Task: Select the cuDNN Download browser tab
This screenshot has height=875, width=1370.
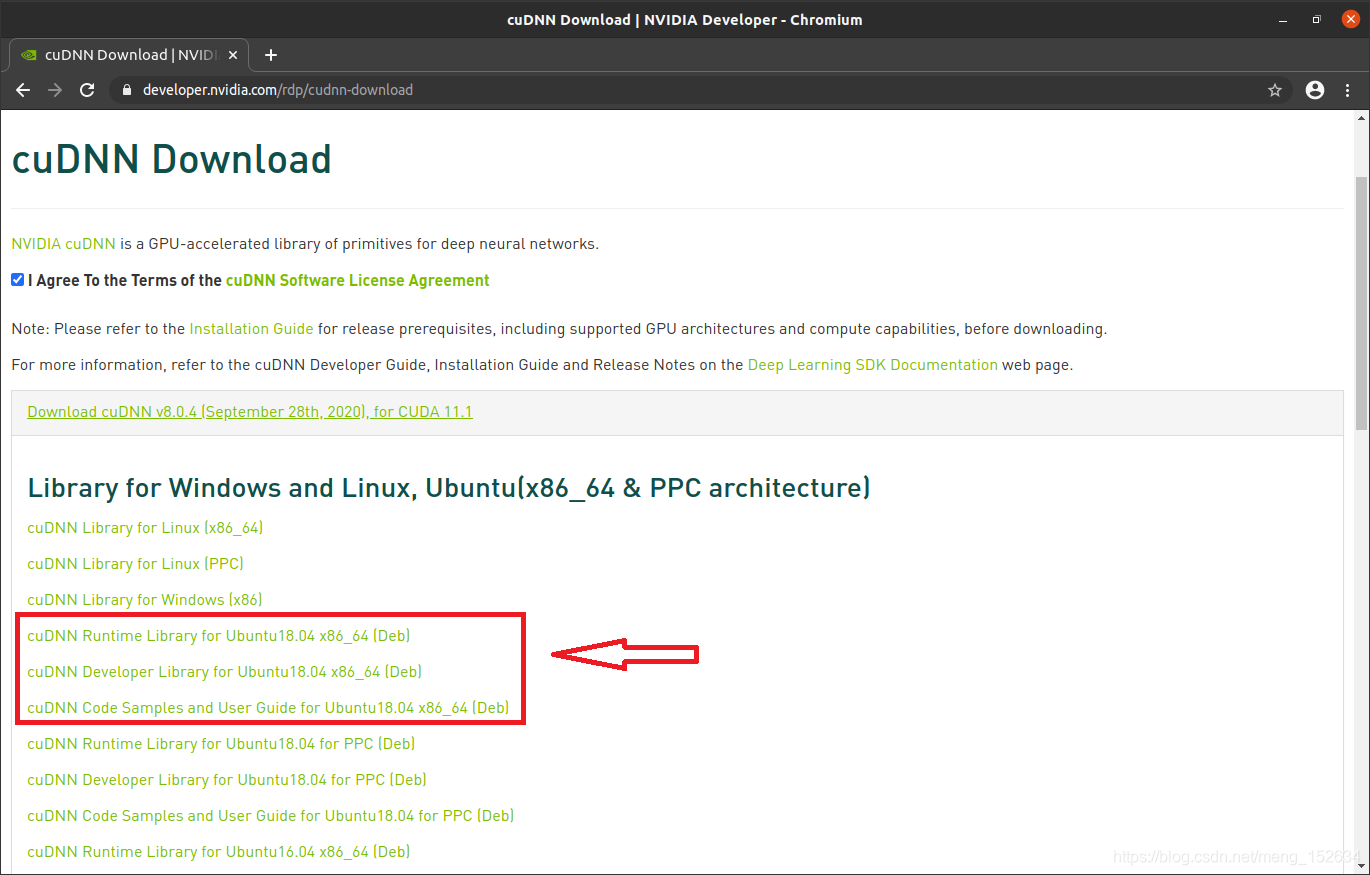Action: coord(130,55)
